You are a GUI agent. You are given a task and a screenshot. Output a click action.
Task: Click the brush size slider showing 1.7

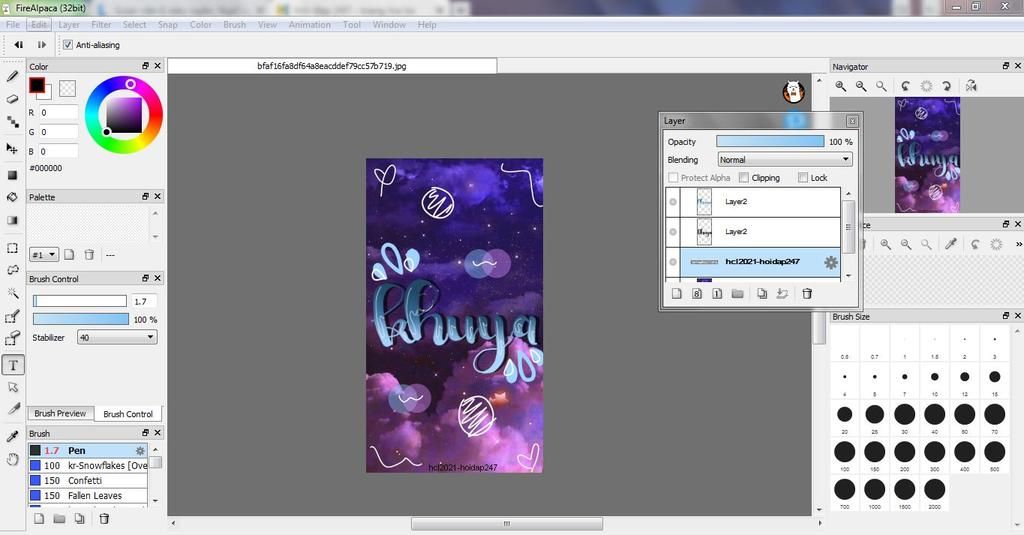click(80, 301)
